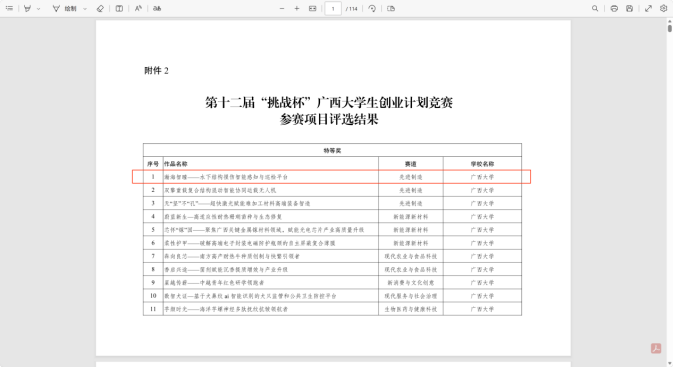Image resolution: width=673 pixels, height=367 pixels.
Task: Click the 附件 2 heading text
Action: pyautogui.click(x=156, y=70)
